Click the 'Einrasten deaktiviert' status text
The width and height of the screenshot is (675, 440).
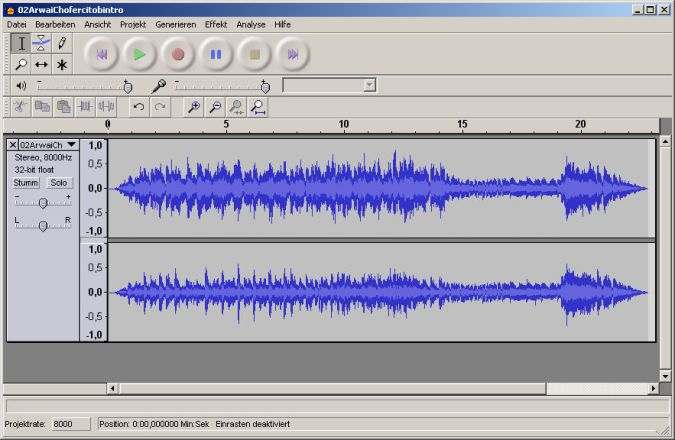click(x=253, y=424)
